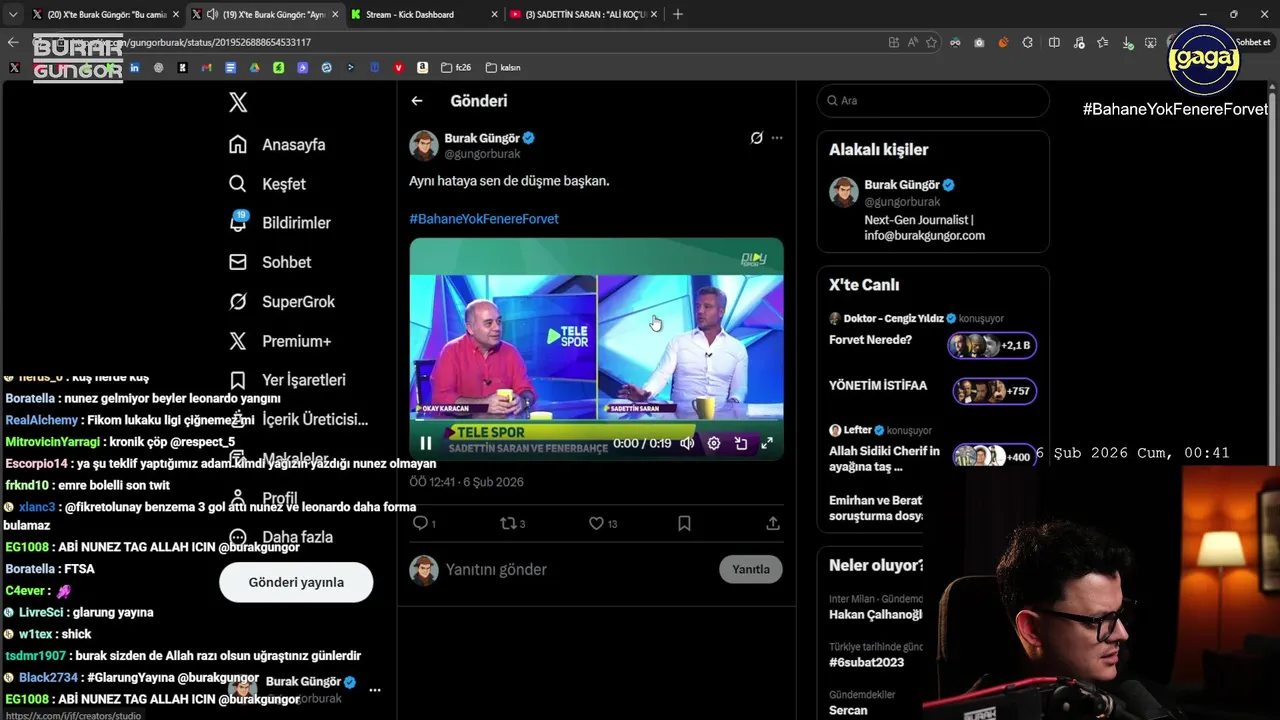Open LinkedIn bookmark in favorites bar
The height and width of the screenshot is (720, 1280).
coord(134,68)
